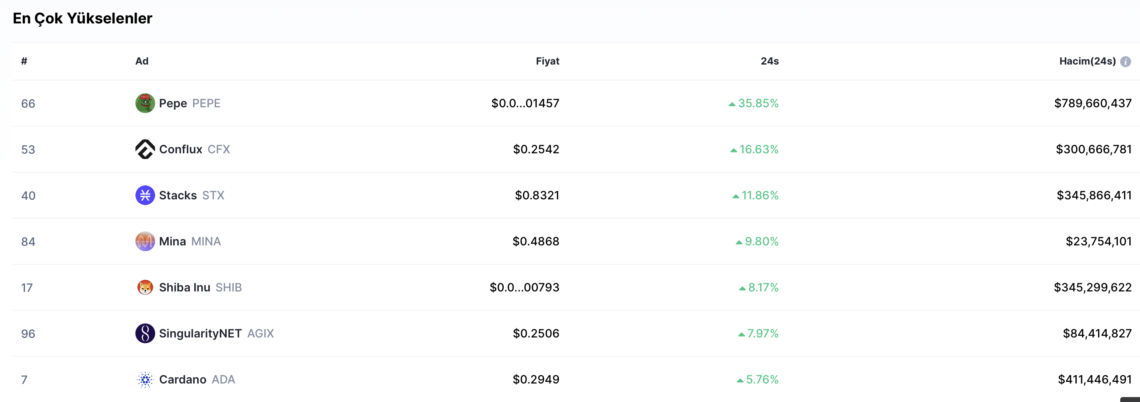Screen dimensions: 1140x402
Task: Click Mina price $0.4868
Action: [537, 241]
